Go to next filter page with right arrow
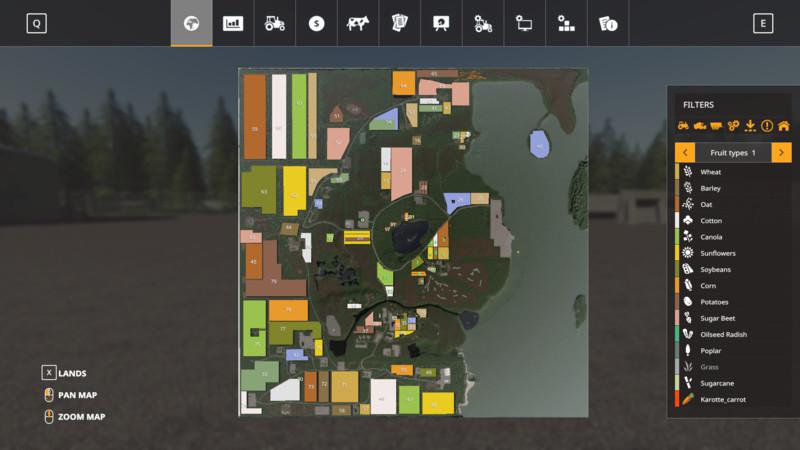The height and width of the screenshot is (450, 800). [781, 152]
